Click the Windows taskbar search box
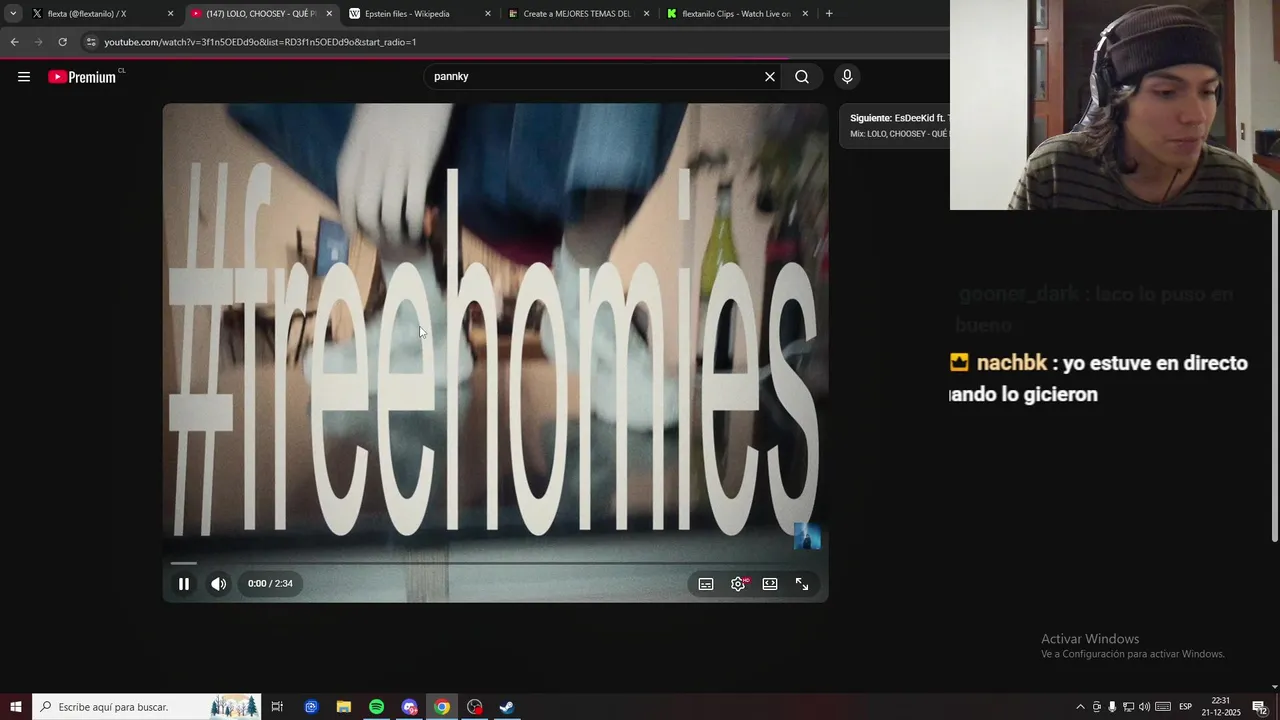 pos(146,707)
